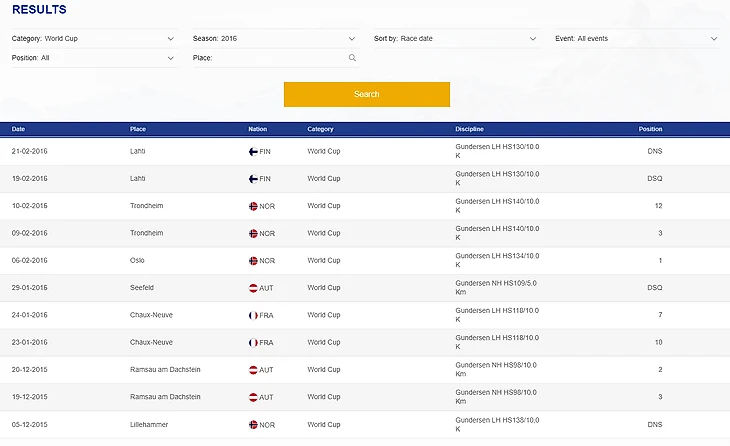730x446 pixels.
Task: Click Austria flag in Seefeld row
Action: 253,288
